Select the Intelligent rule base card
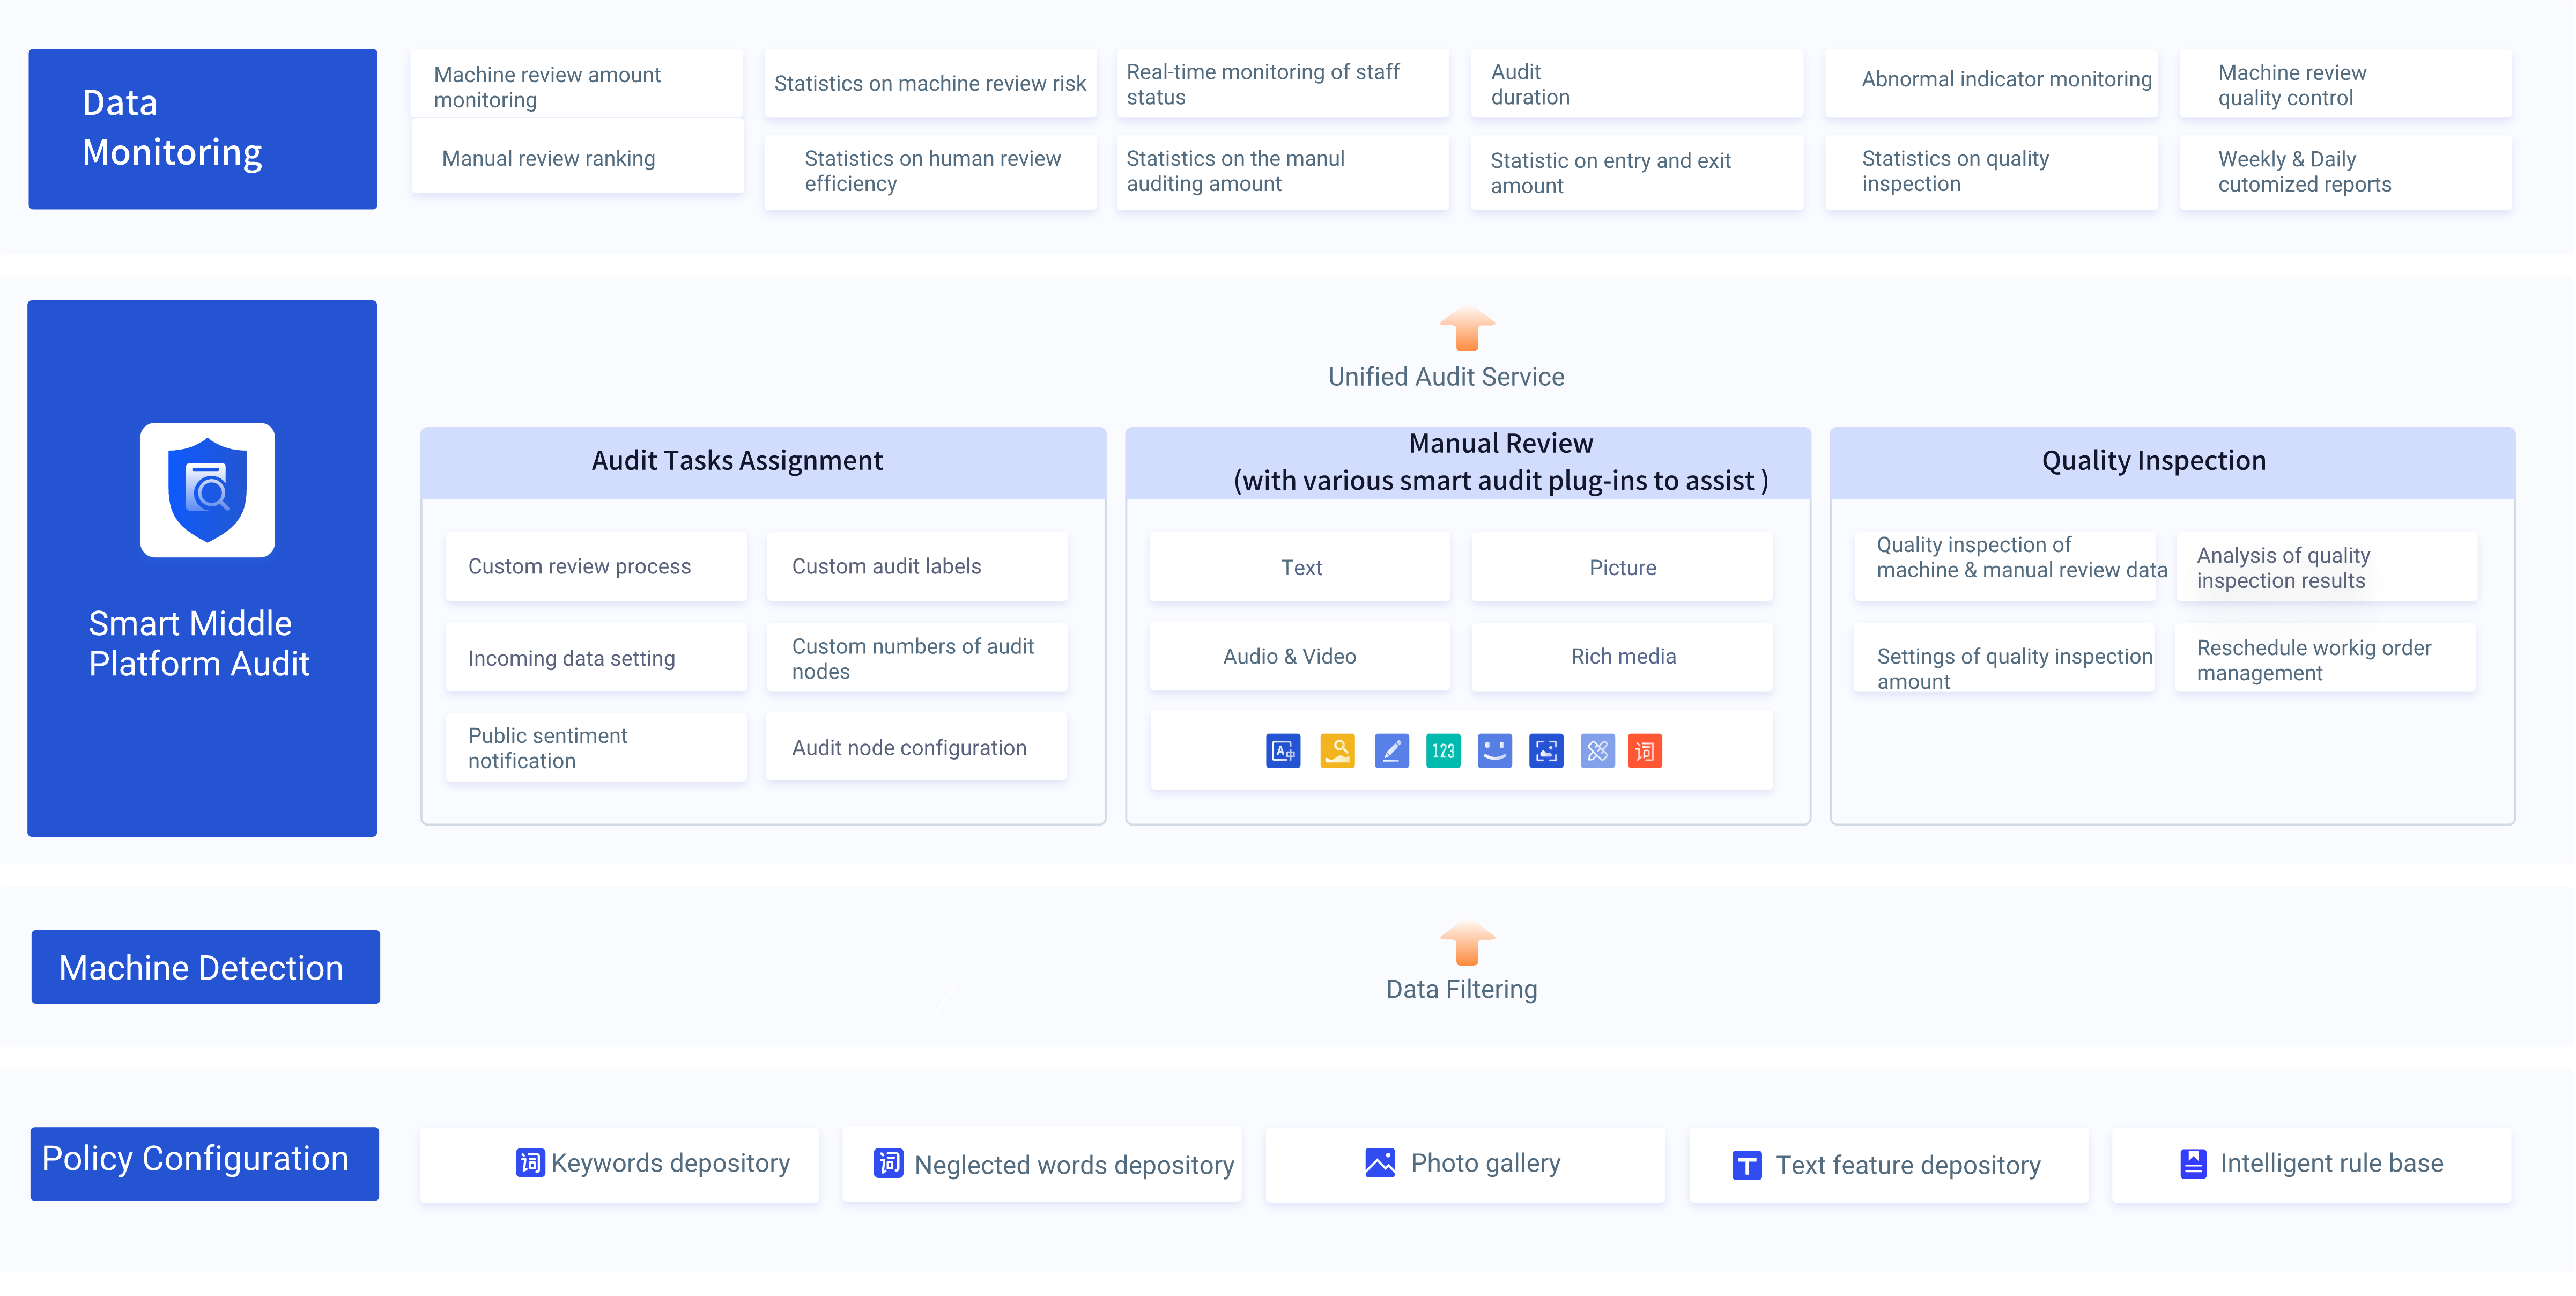 [x=2311, y=1164]
